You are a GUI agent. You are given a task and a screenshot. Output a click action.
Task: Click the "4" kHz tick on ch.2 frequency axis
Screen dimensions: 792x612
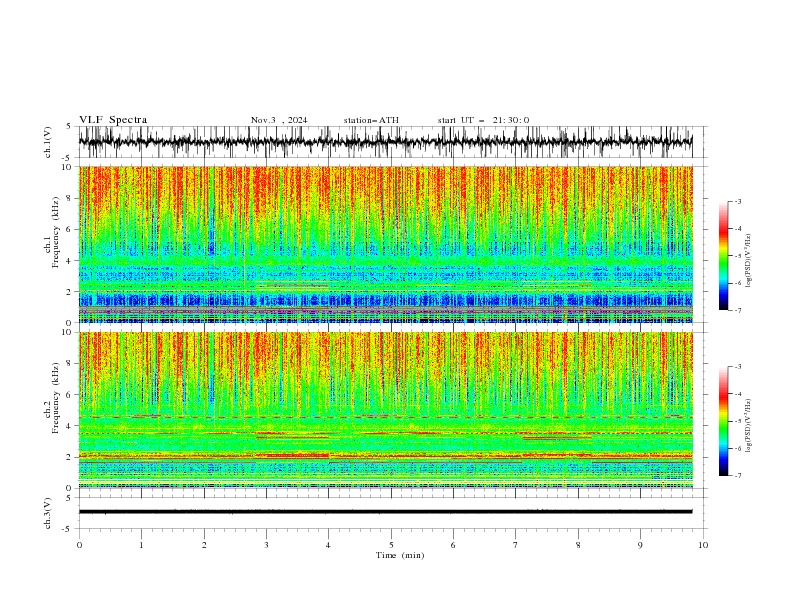[70, 426]
